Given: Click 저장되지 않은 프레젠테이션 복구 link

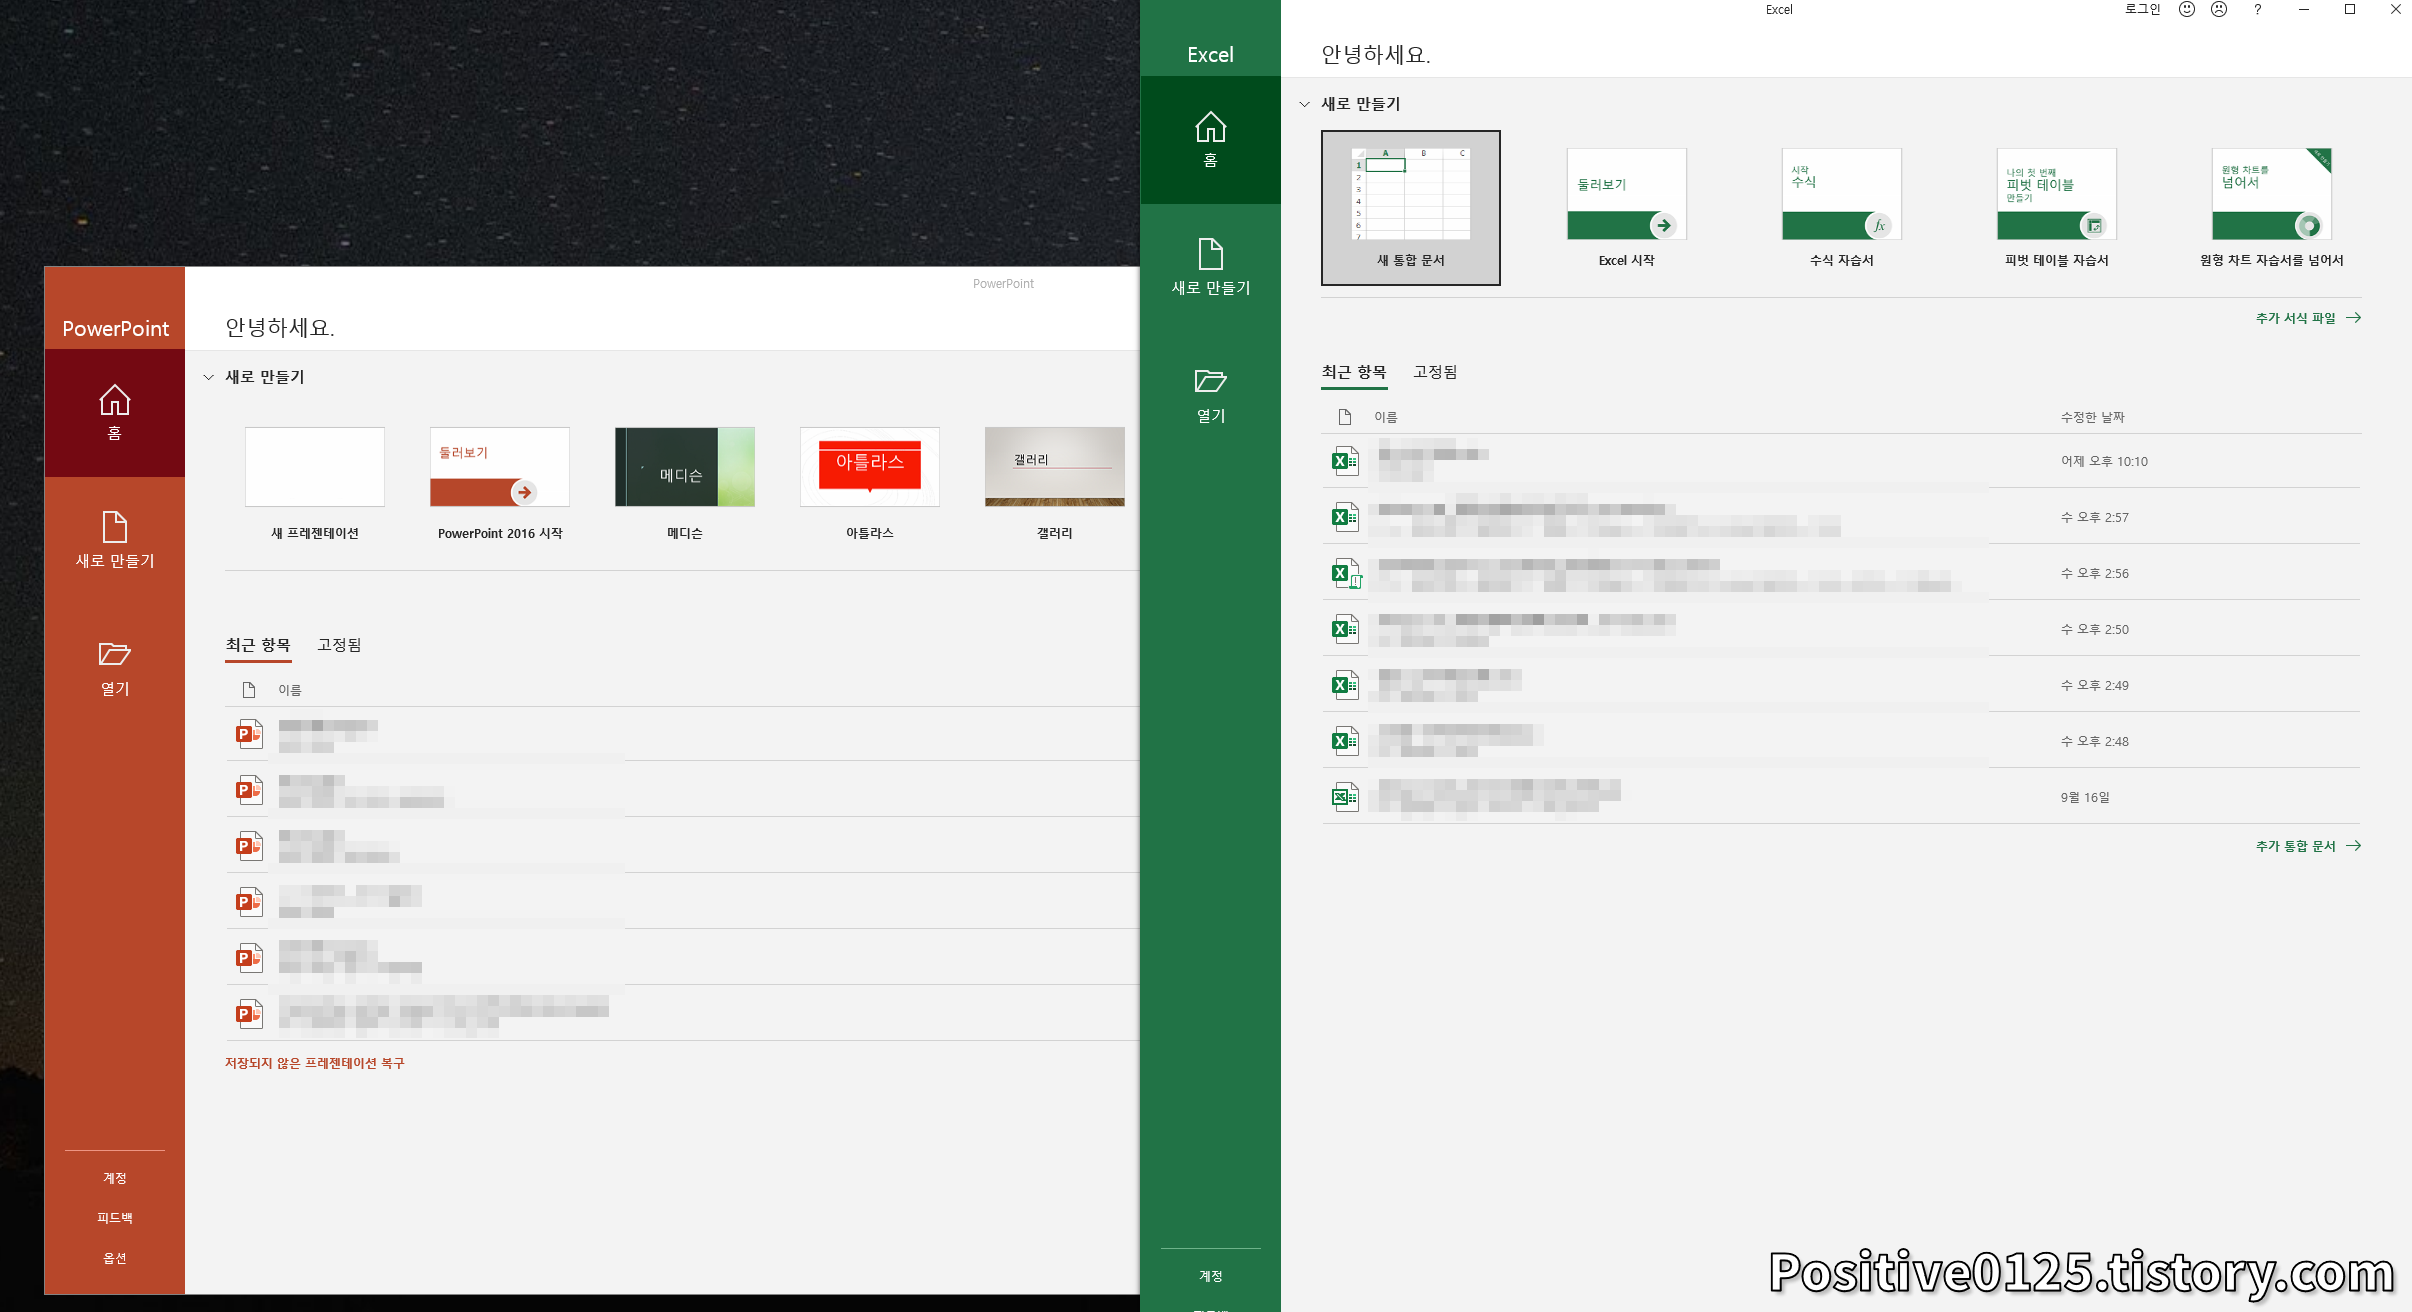Looking at the screenshot, I should (x=314, y=1063).
